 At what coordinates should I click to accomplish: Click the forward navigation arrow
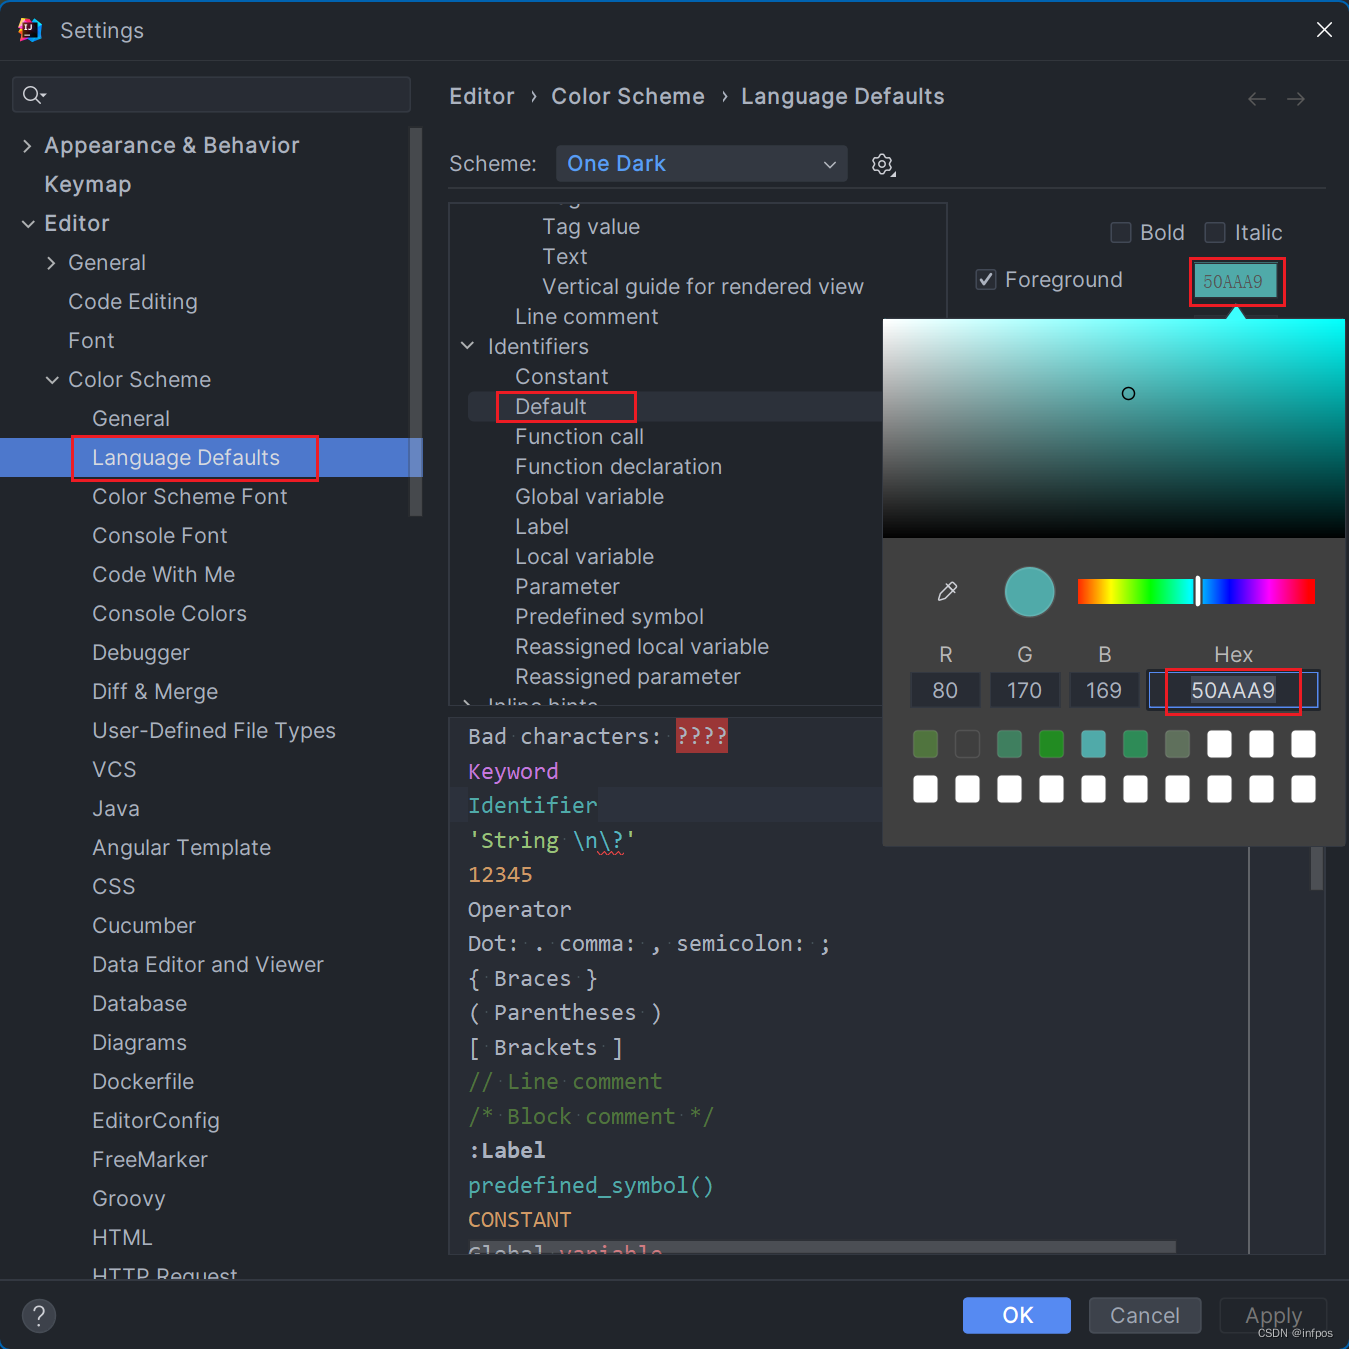1296,98
